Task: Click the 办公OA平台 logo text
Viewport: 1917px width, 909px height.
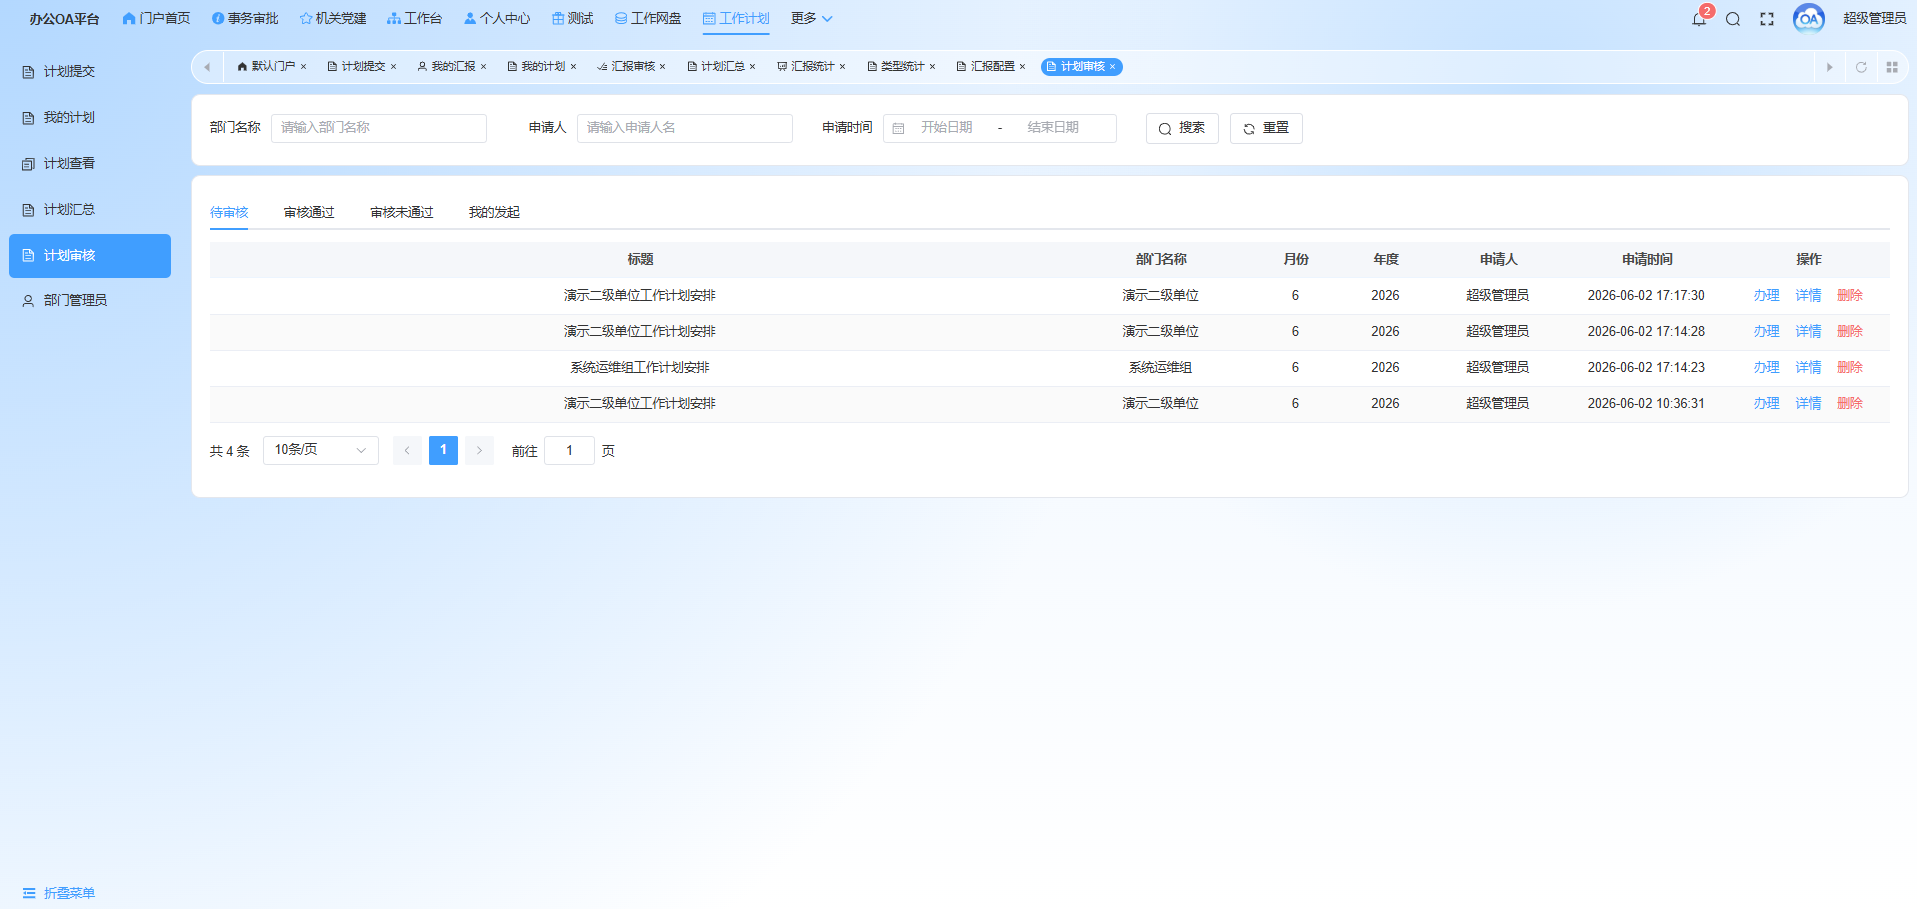Action: pyautogui.click(x=64, y=19)
